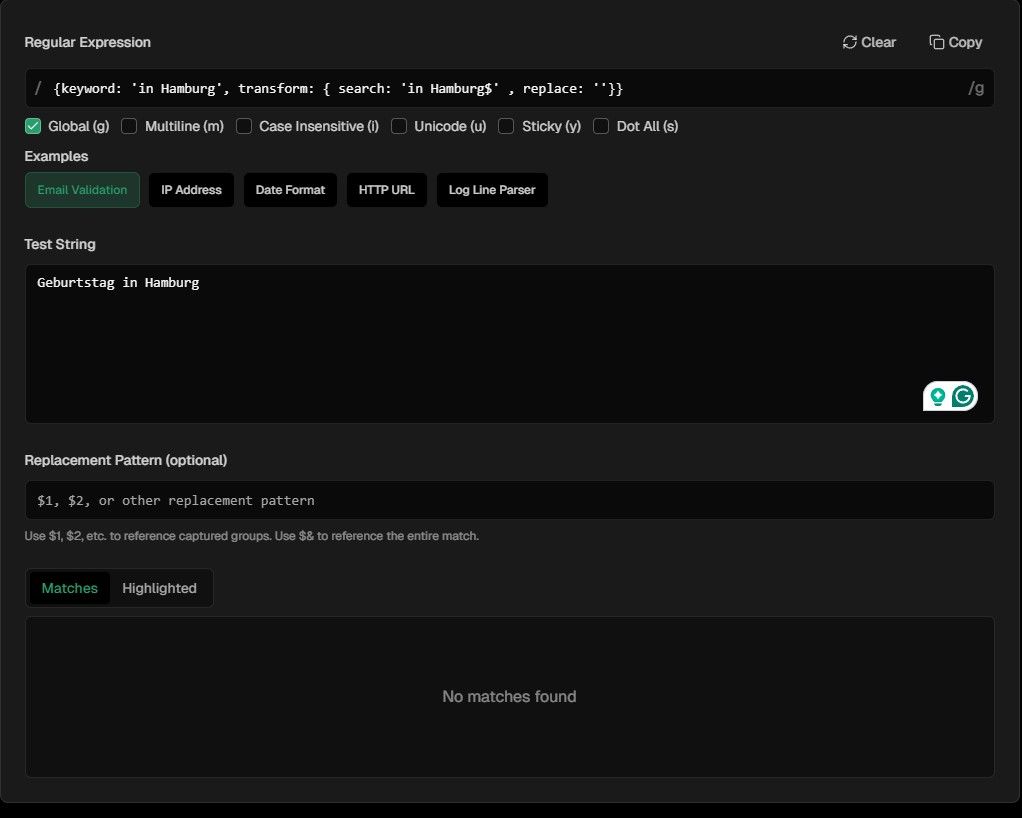Click inside the regular expression input field
The image size is (1022, 818).
[x=500, y=88]
